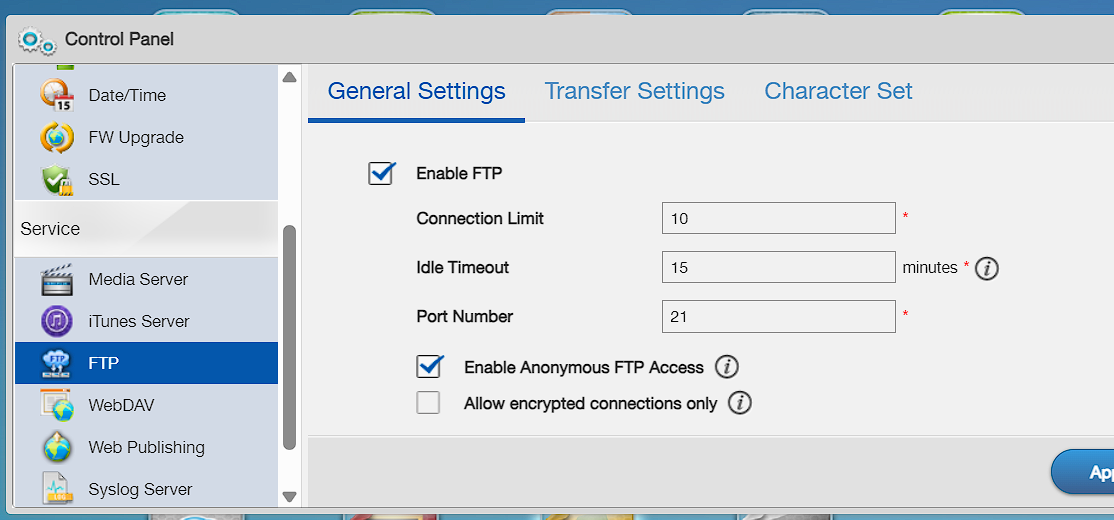Click the Syslog Server icon
This screenshot has width=1114, height=520.
coord(57,489)
